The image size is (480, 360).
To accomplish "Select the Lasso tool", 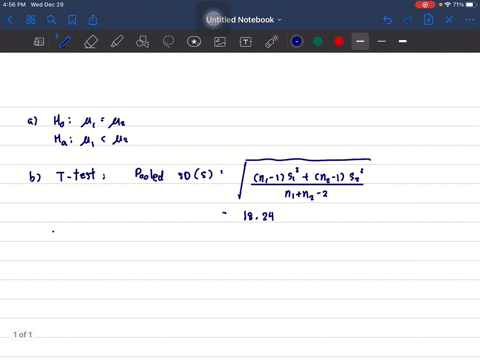I will 168,42.
